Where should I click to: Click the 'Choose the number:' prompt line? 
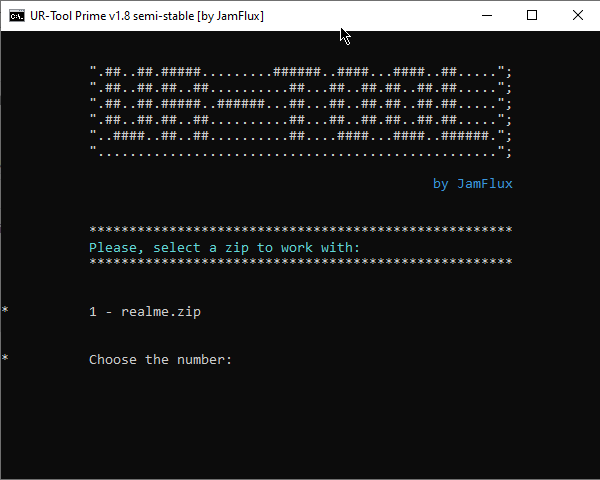click(160, 360)
